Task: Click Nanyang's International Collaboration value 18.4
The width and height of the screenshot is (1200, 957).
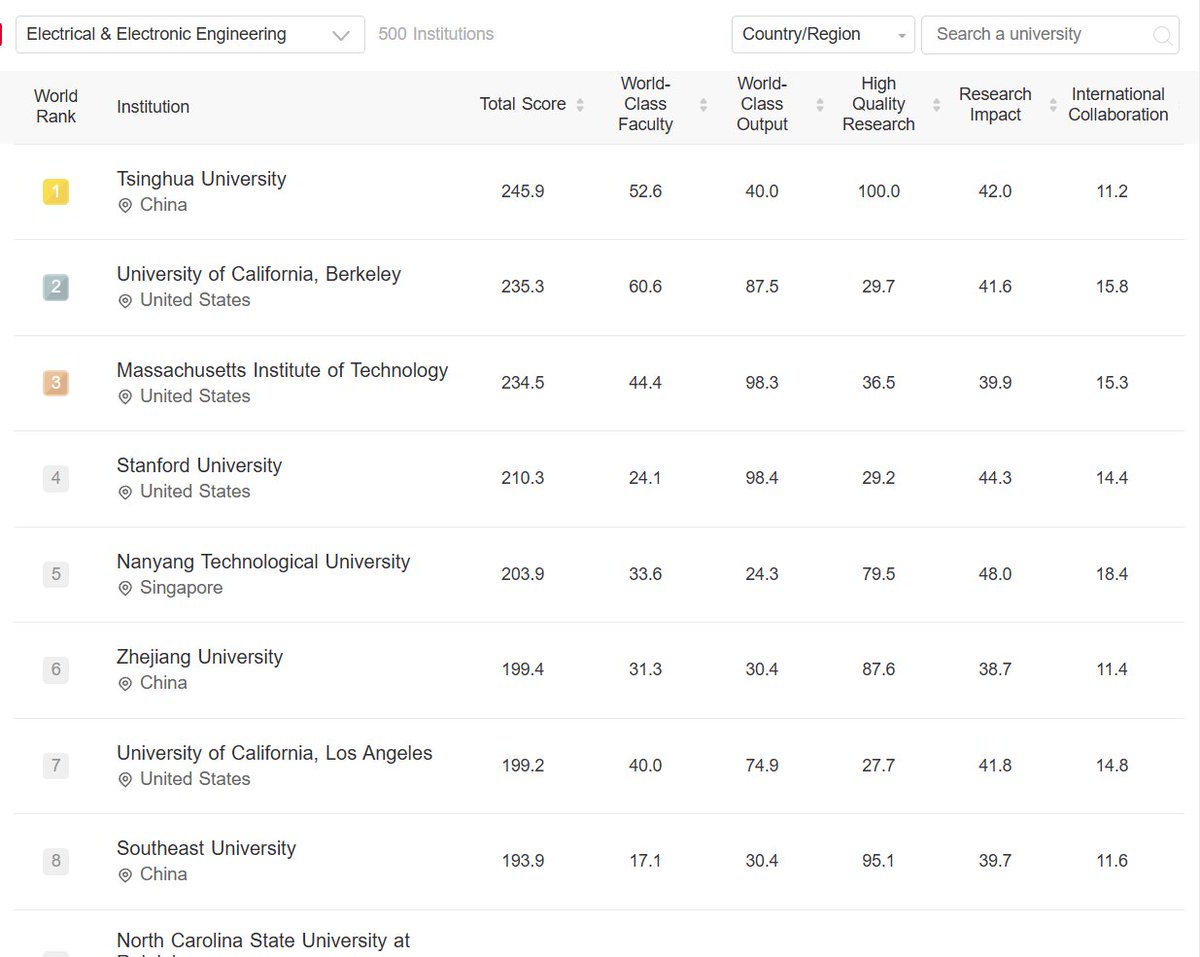Action: pyautogui.click(x=1112, y=574)
